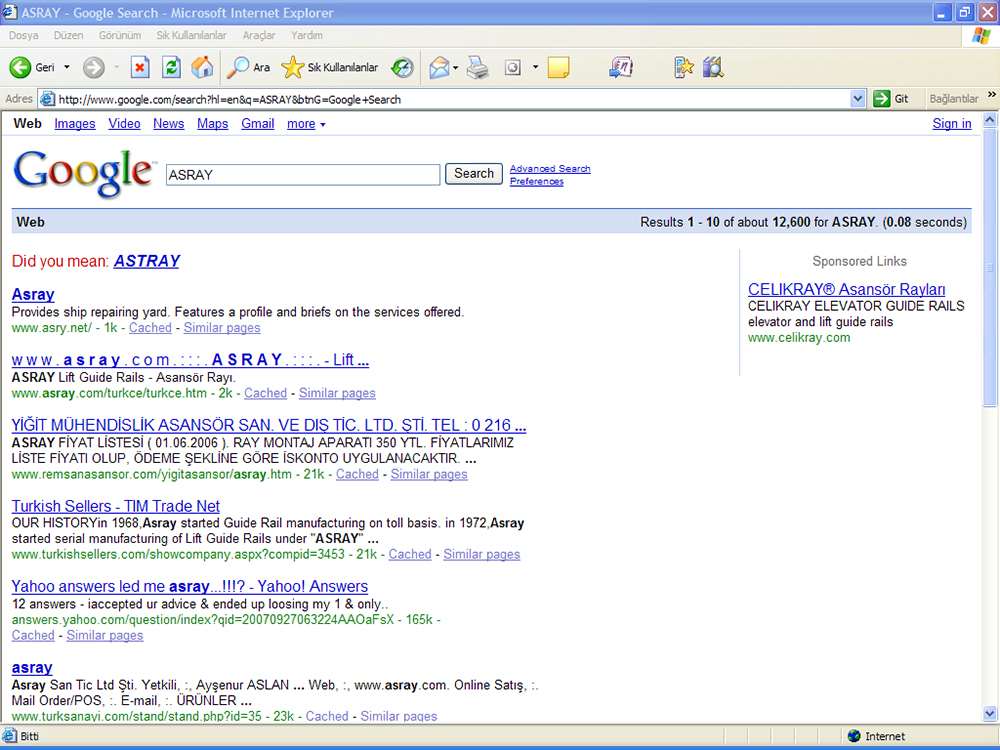This screenshot has height=750, width=1000.
Task: Open the www.asray.com Lift result title
Action: click(190, 360)
